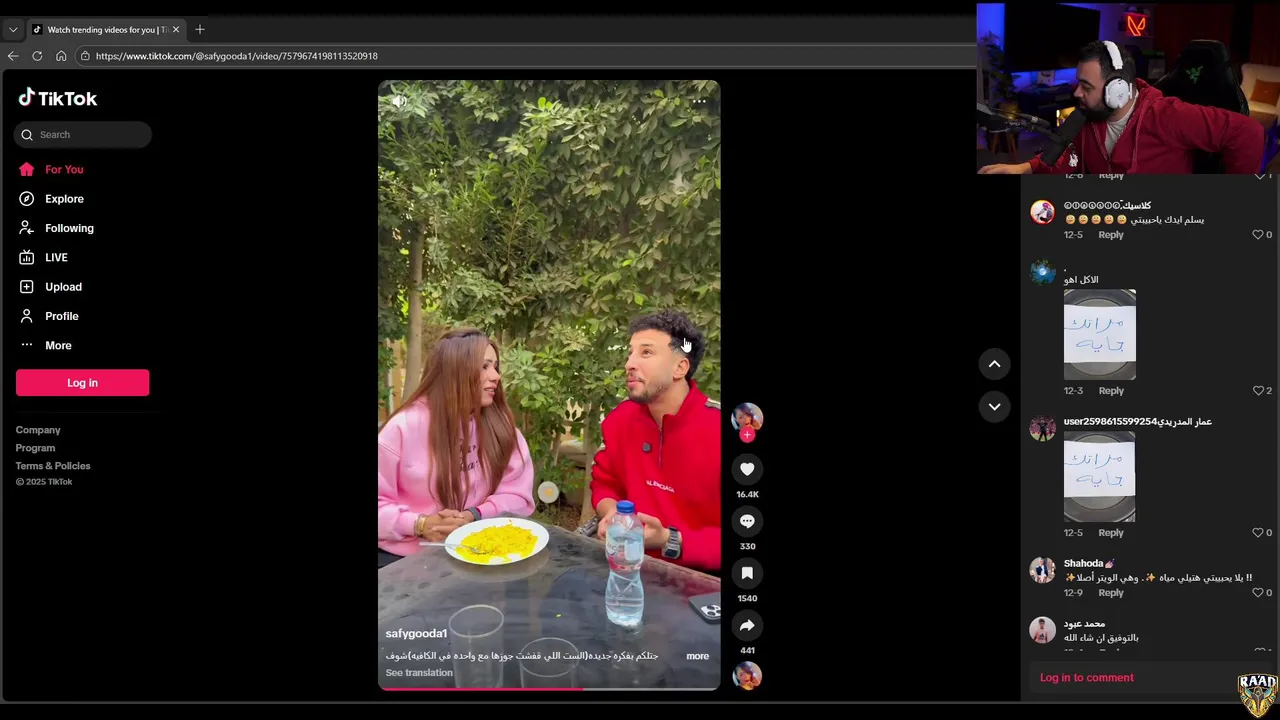This screenshot has height=720, width=1280.
Task: Like the video with heart icon
Action: [x=747, y=469]
